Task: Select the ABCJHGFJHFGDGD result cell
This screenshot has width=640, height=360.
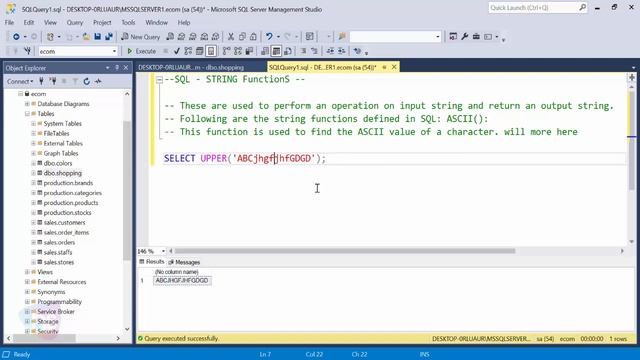Action: [x=182, y=281]
